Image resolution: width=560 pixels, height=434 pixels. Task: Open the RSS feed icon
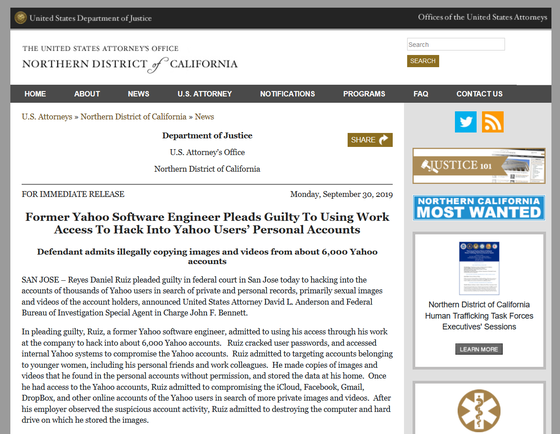(492, 122)
